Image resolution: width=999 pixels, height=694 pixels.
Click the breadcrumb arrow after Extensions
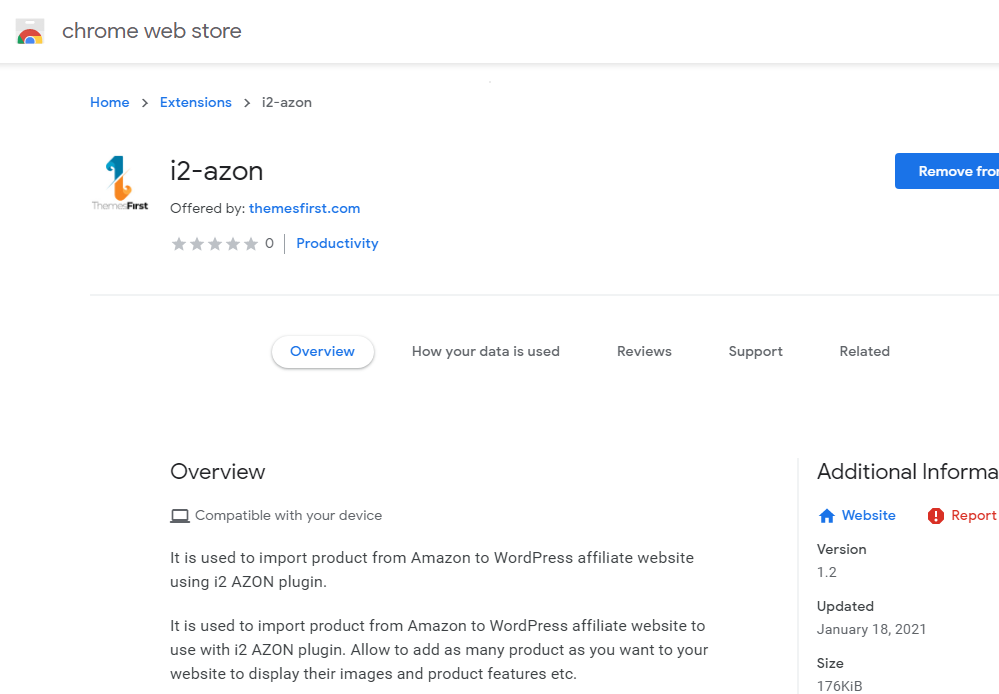[x=247, y=103]
